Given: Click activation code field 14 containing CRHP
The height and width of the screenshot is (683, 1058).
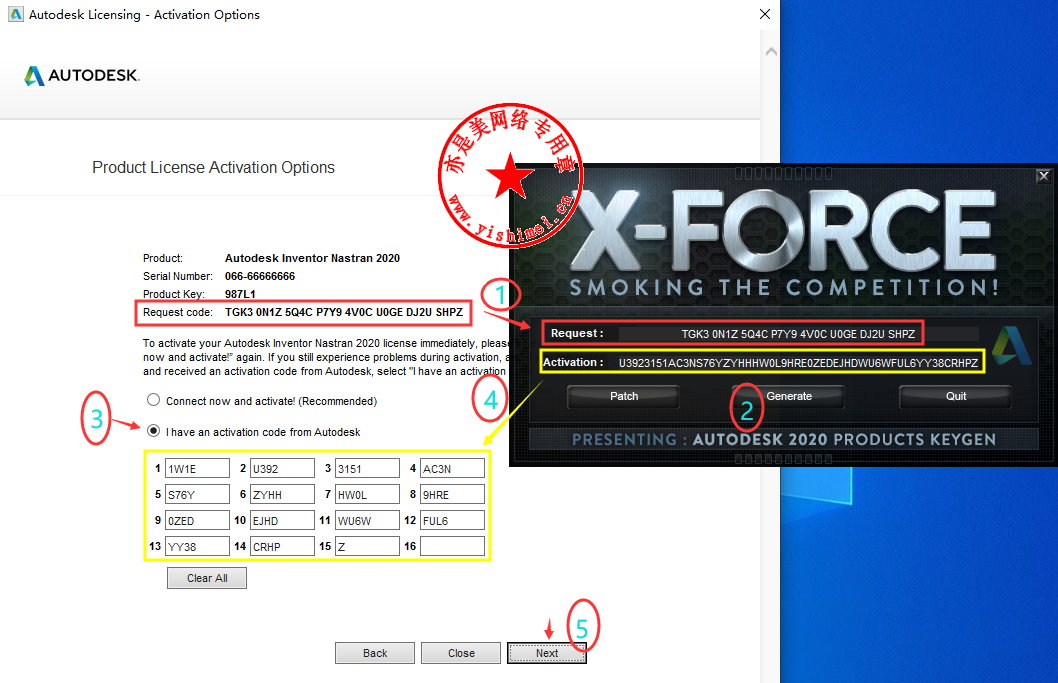Looking at the screenshot, I should pyautogui.click(x=282, y=546).
